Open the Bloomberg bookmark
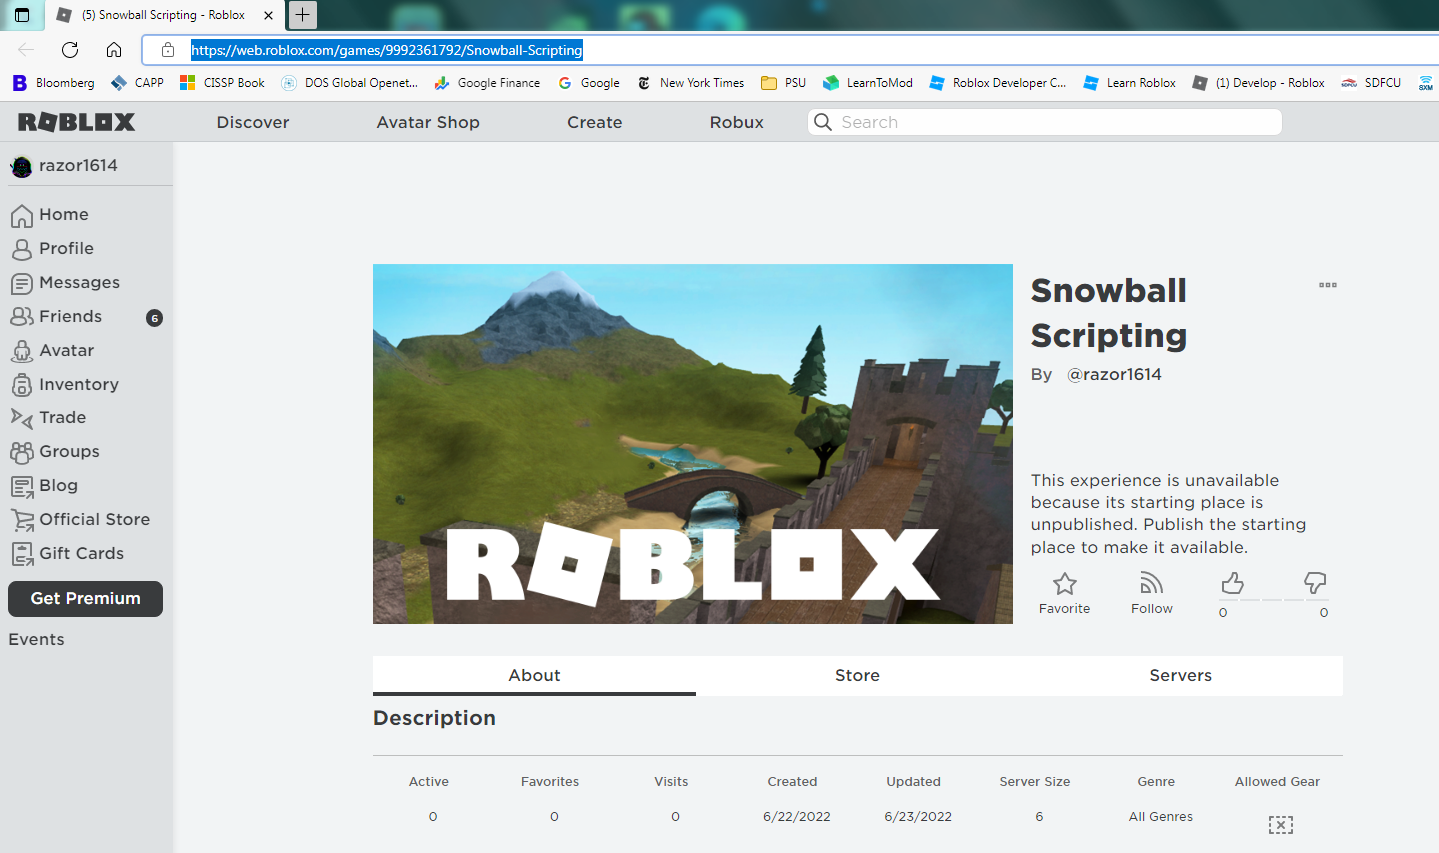 click(x=53, y=83)
